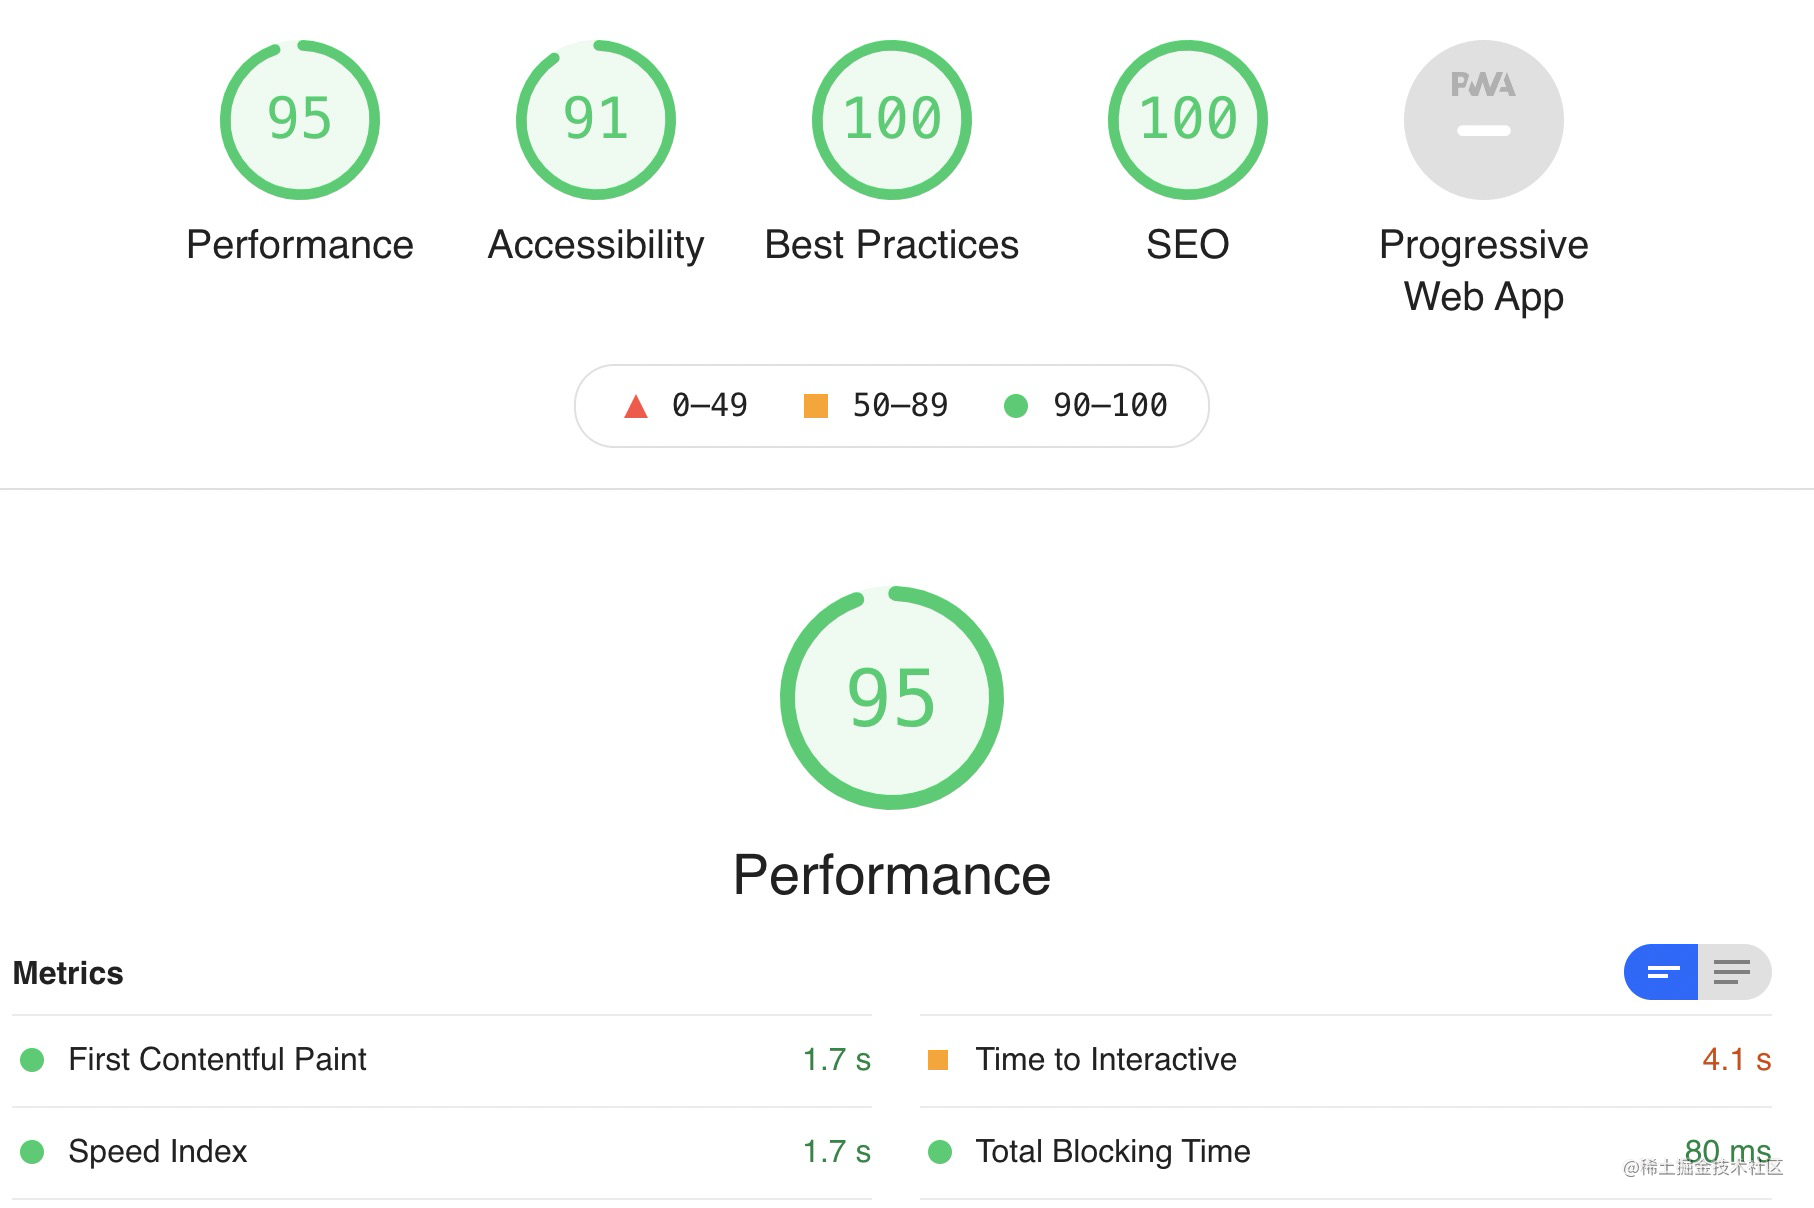1814x1208 pixels.
Task: Switch metrics to compact summary view
Action: tap(1661, 972)
